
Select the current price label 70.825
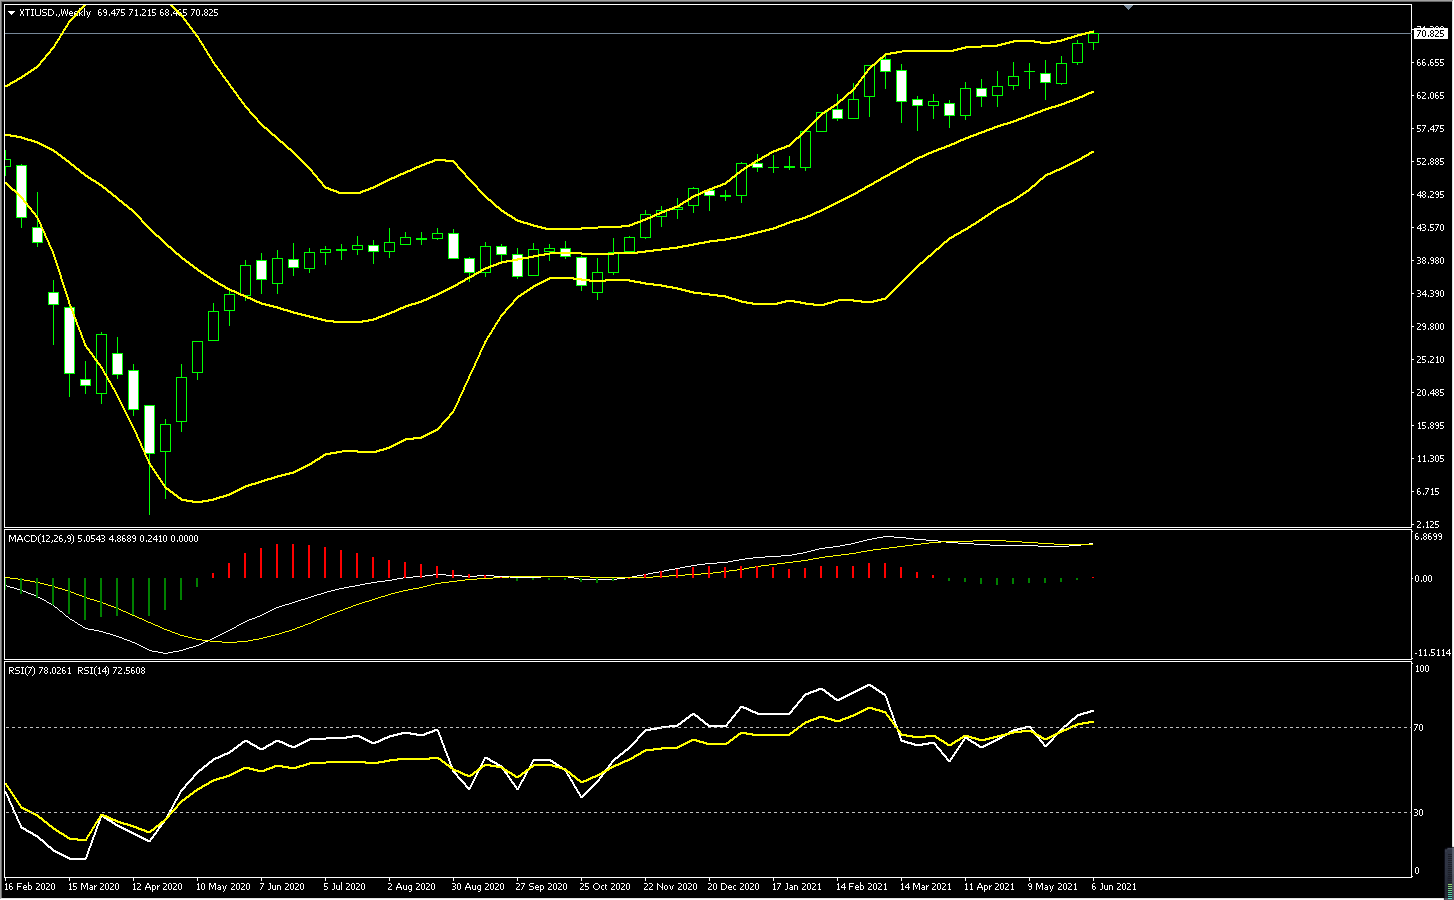pyautogui.click(x=1430, y=34)
